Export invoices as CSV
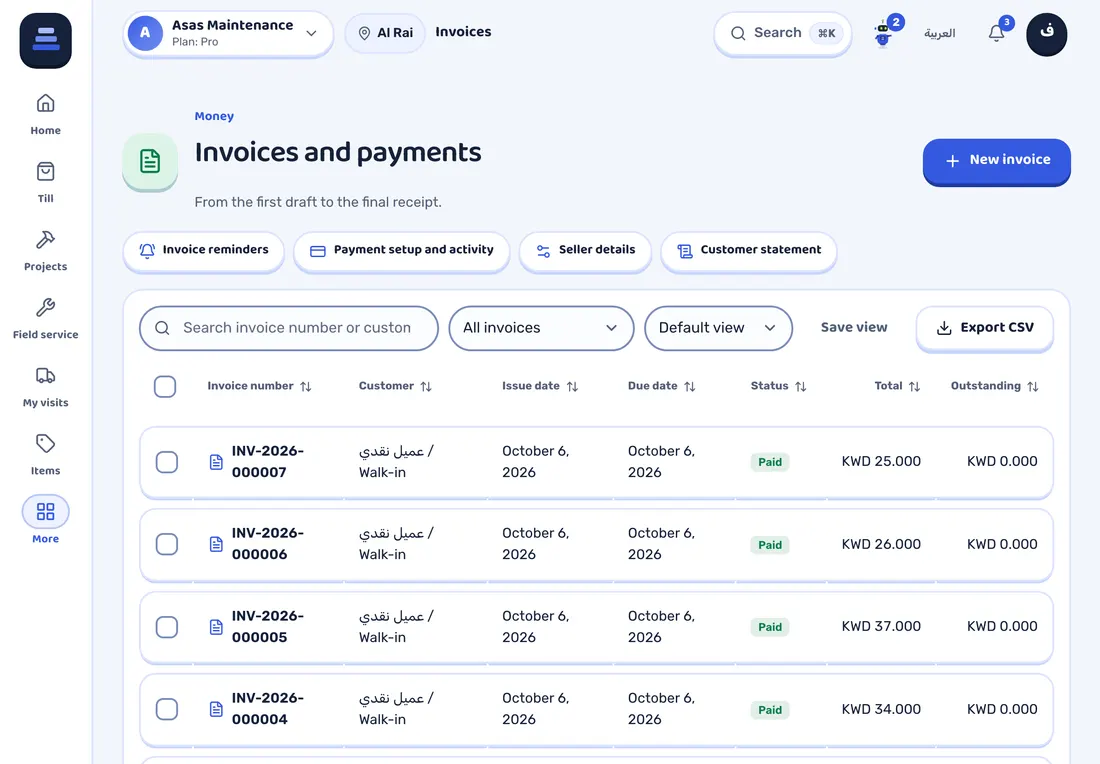Image resolution: width=1100 pixels, height=764 pixels. tap(984, 328)
